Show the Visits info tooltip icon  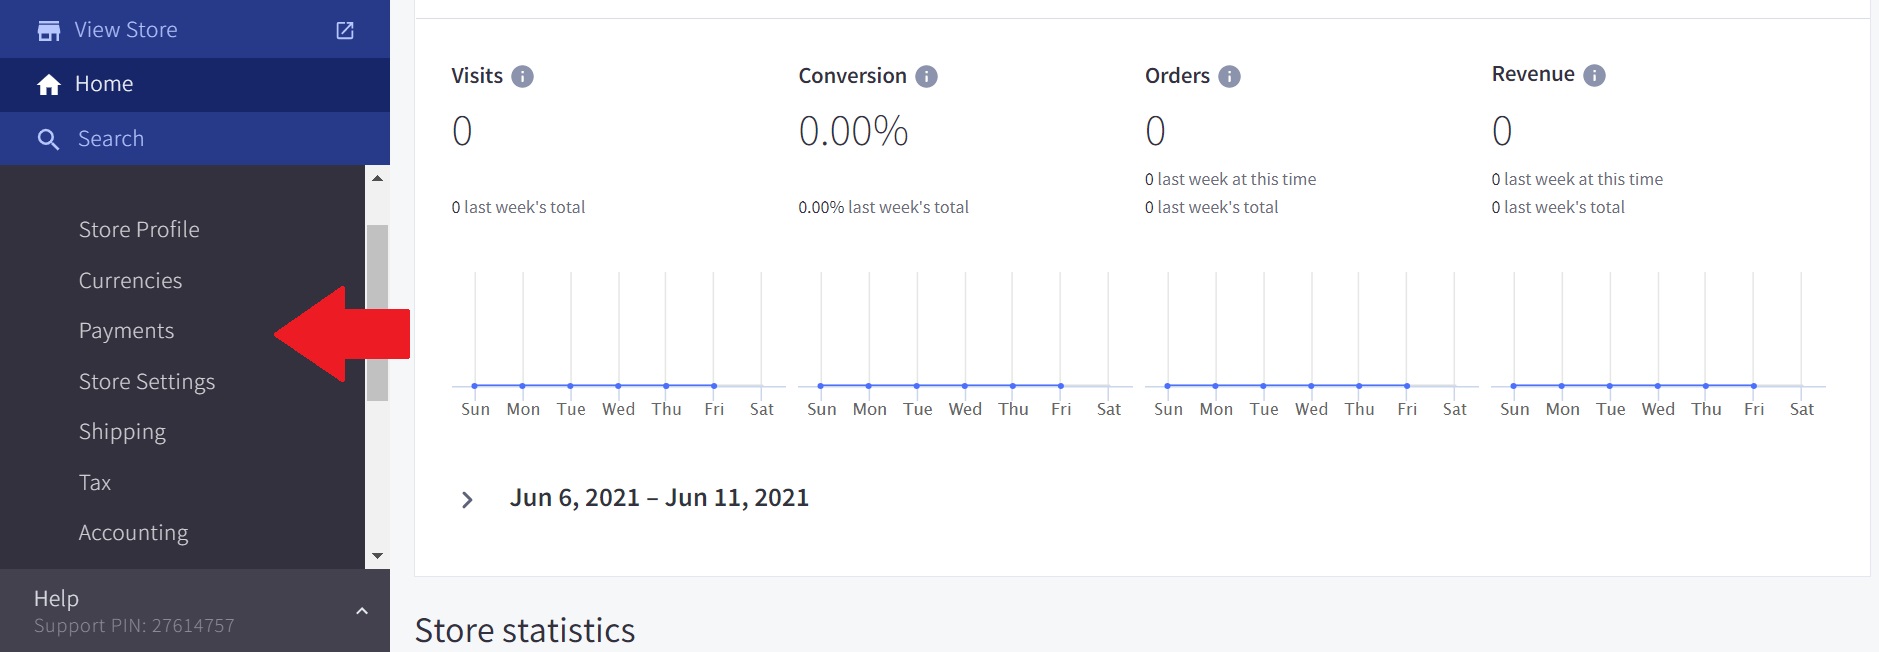click(x=522, y=77)
